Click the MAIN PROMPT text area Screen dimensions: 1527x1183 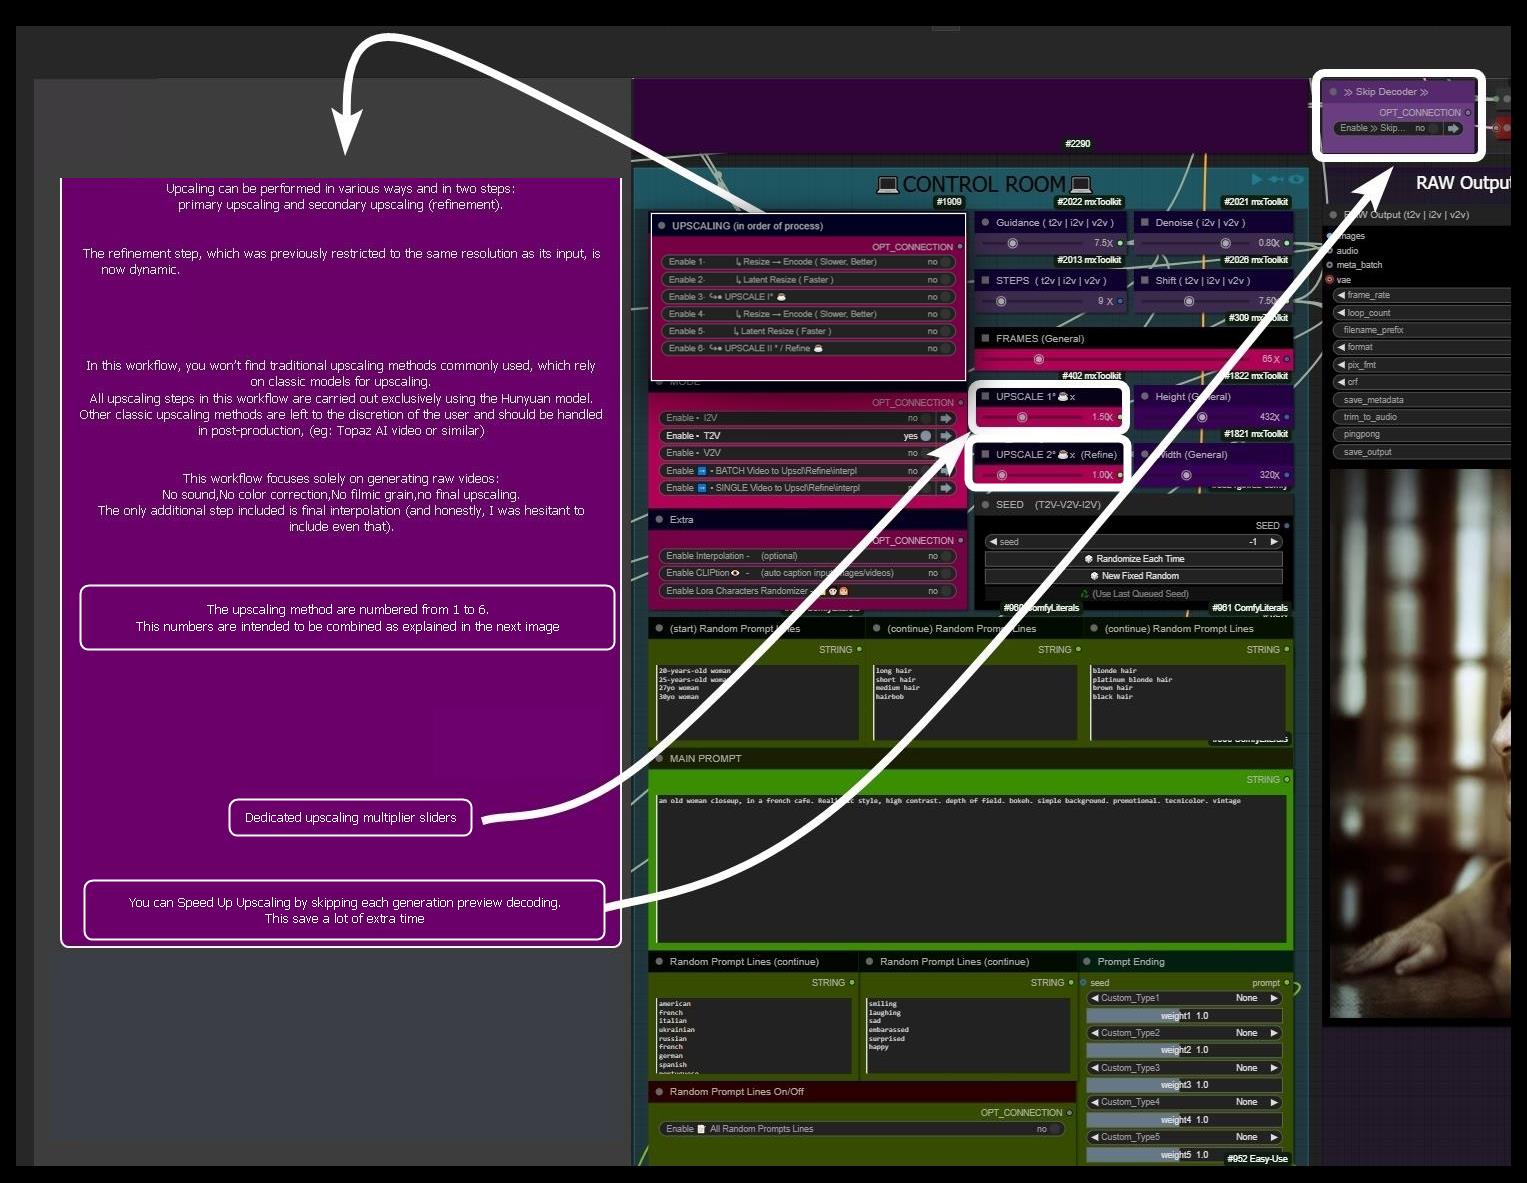[x=970, y=868]
